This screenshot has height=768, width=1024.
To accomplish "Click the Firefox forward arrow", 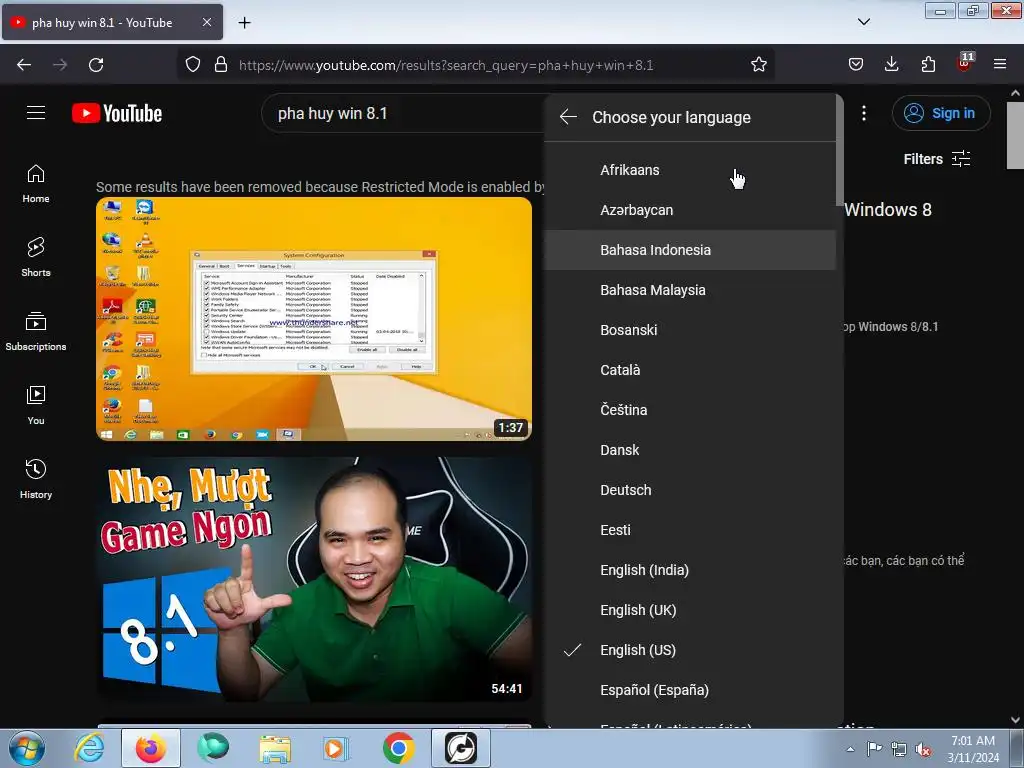I will [x=60, y=65].
